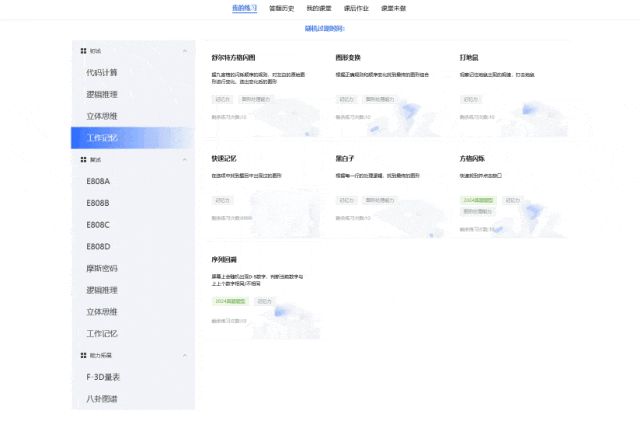Collapse the sidebar section containing E808A

(x=184, y=159)
